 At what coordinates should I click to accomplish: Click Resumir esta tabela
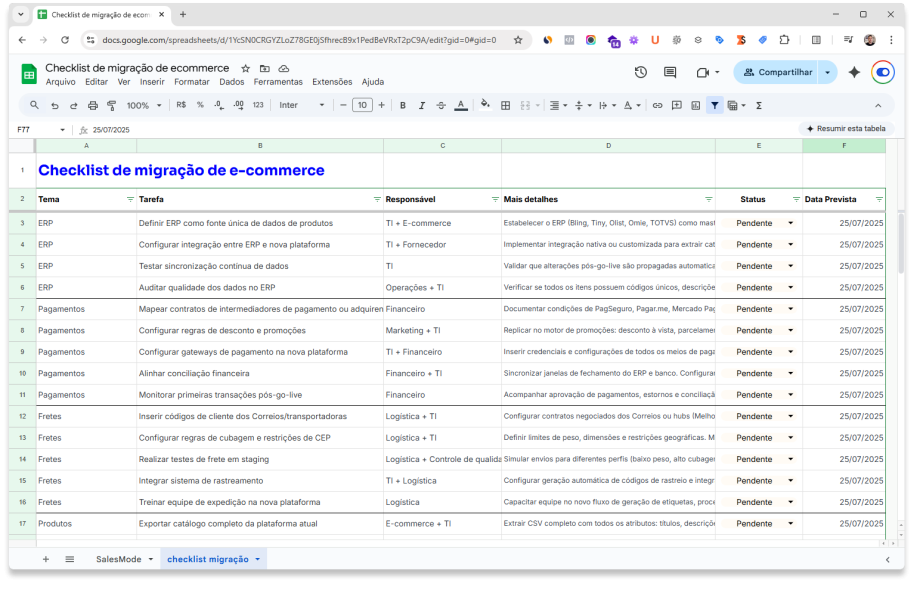point(843,128)
